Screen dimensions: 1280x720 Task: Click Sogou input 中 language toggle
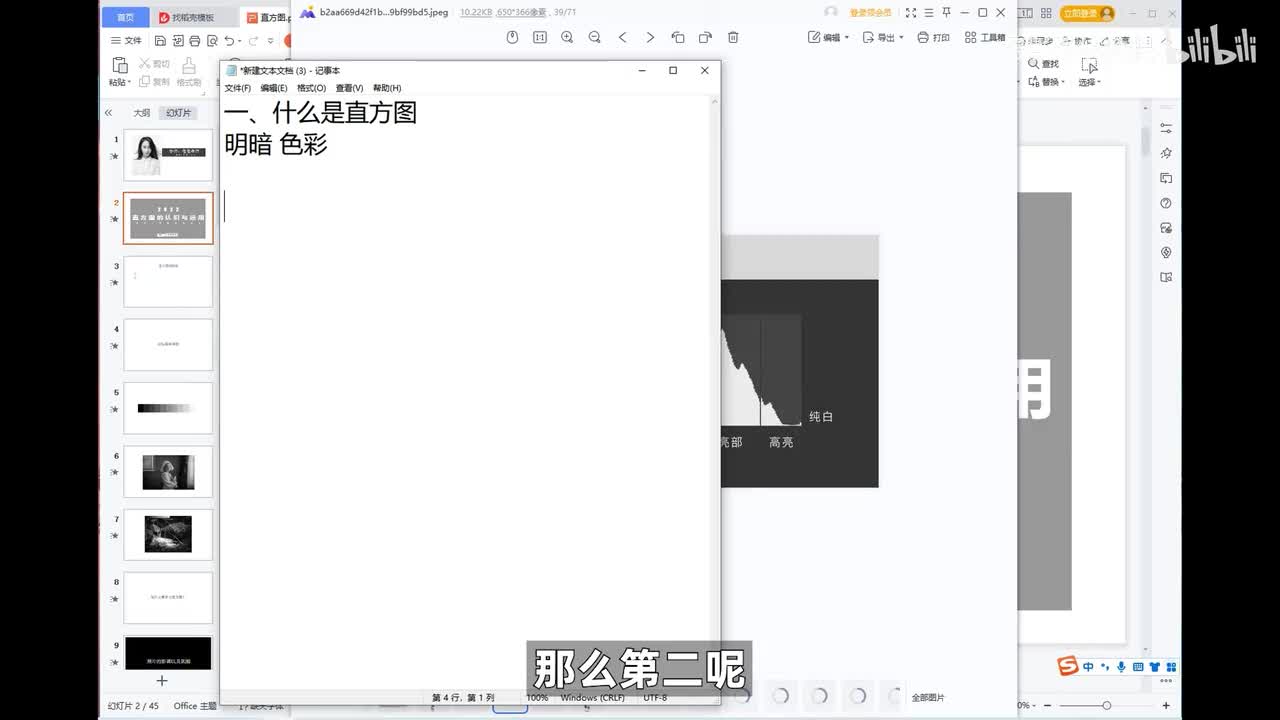coord(1088,667)
